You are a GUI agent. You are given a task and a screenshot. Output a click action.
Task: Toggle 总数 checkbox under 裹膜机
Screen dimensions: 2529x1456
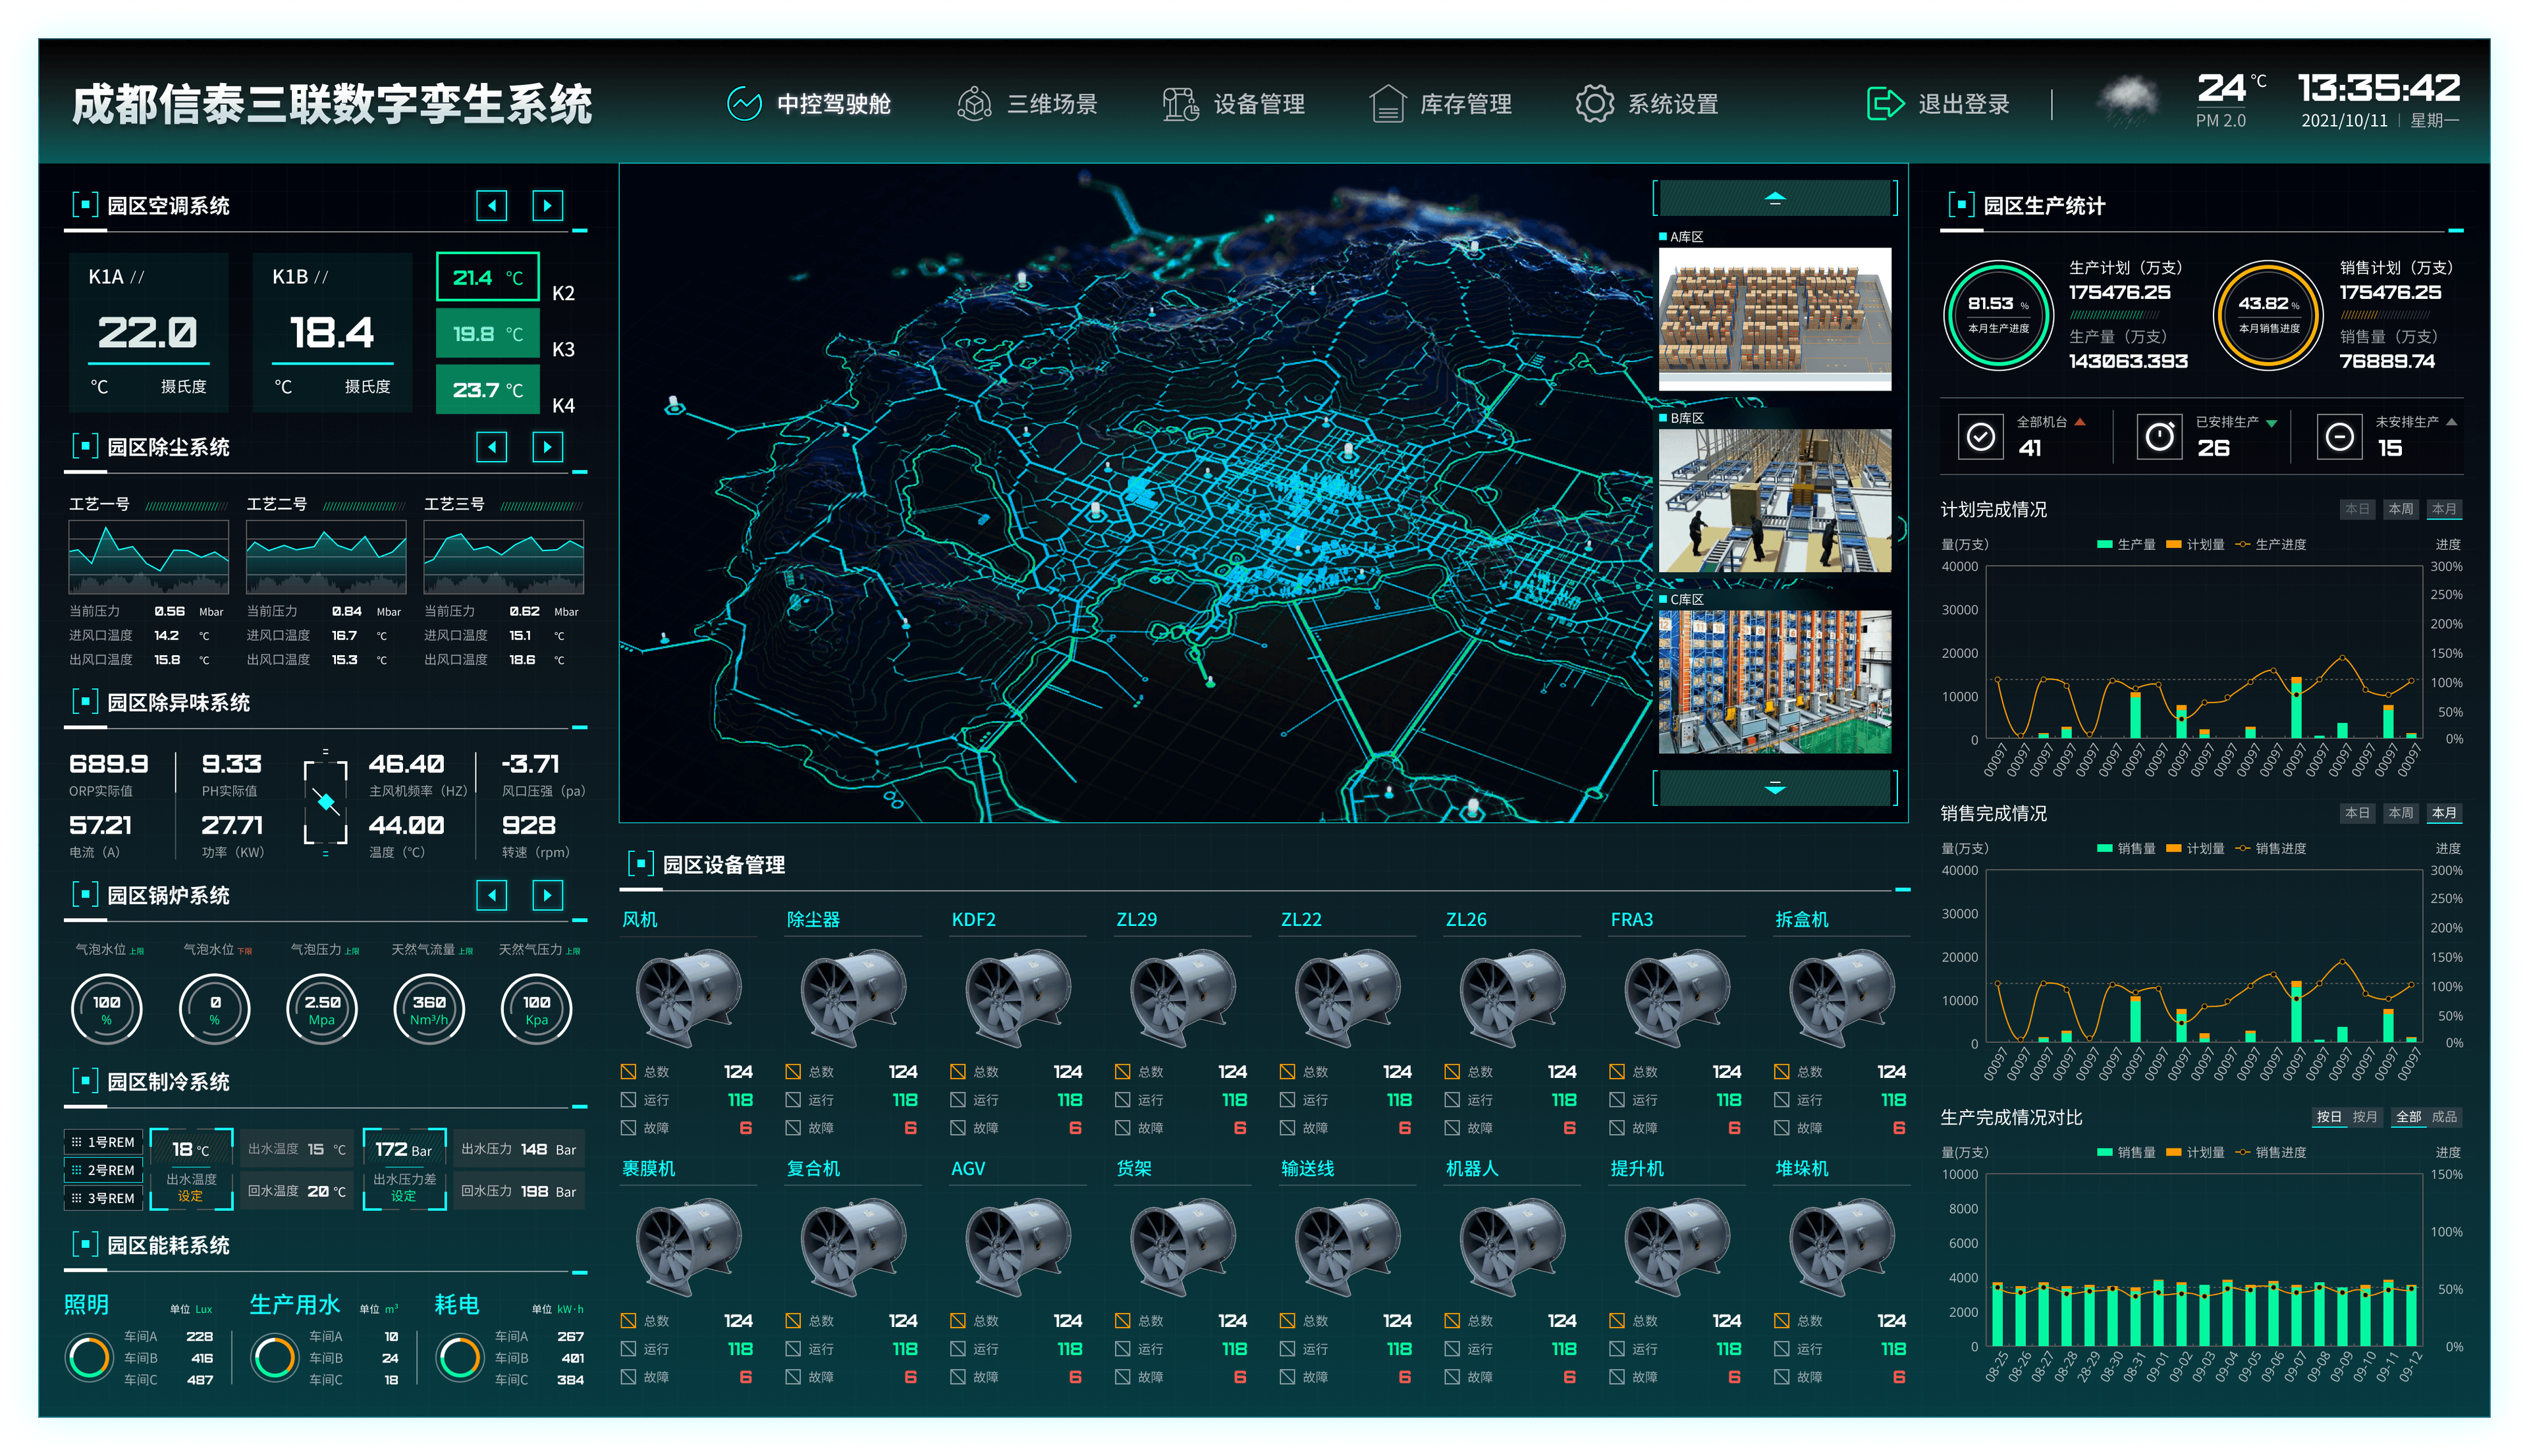tap(628, 1321)
